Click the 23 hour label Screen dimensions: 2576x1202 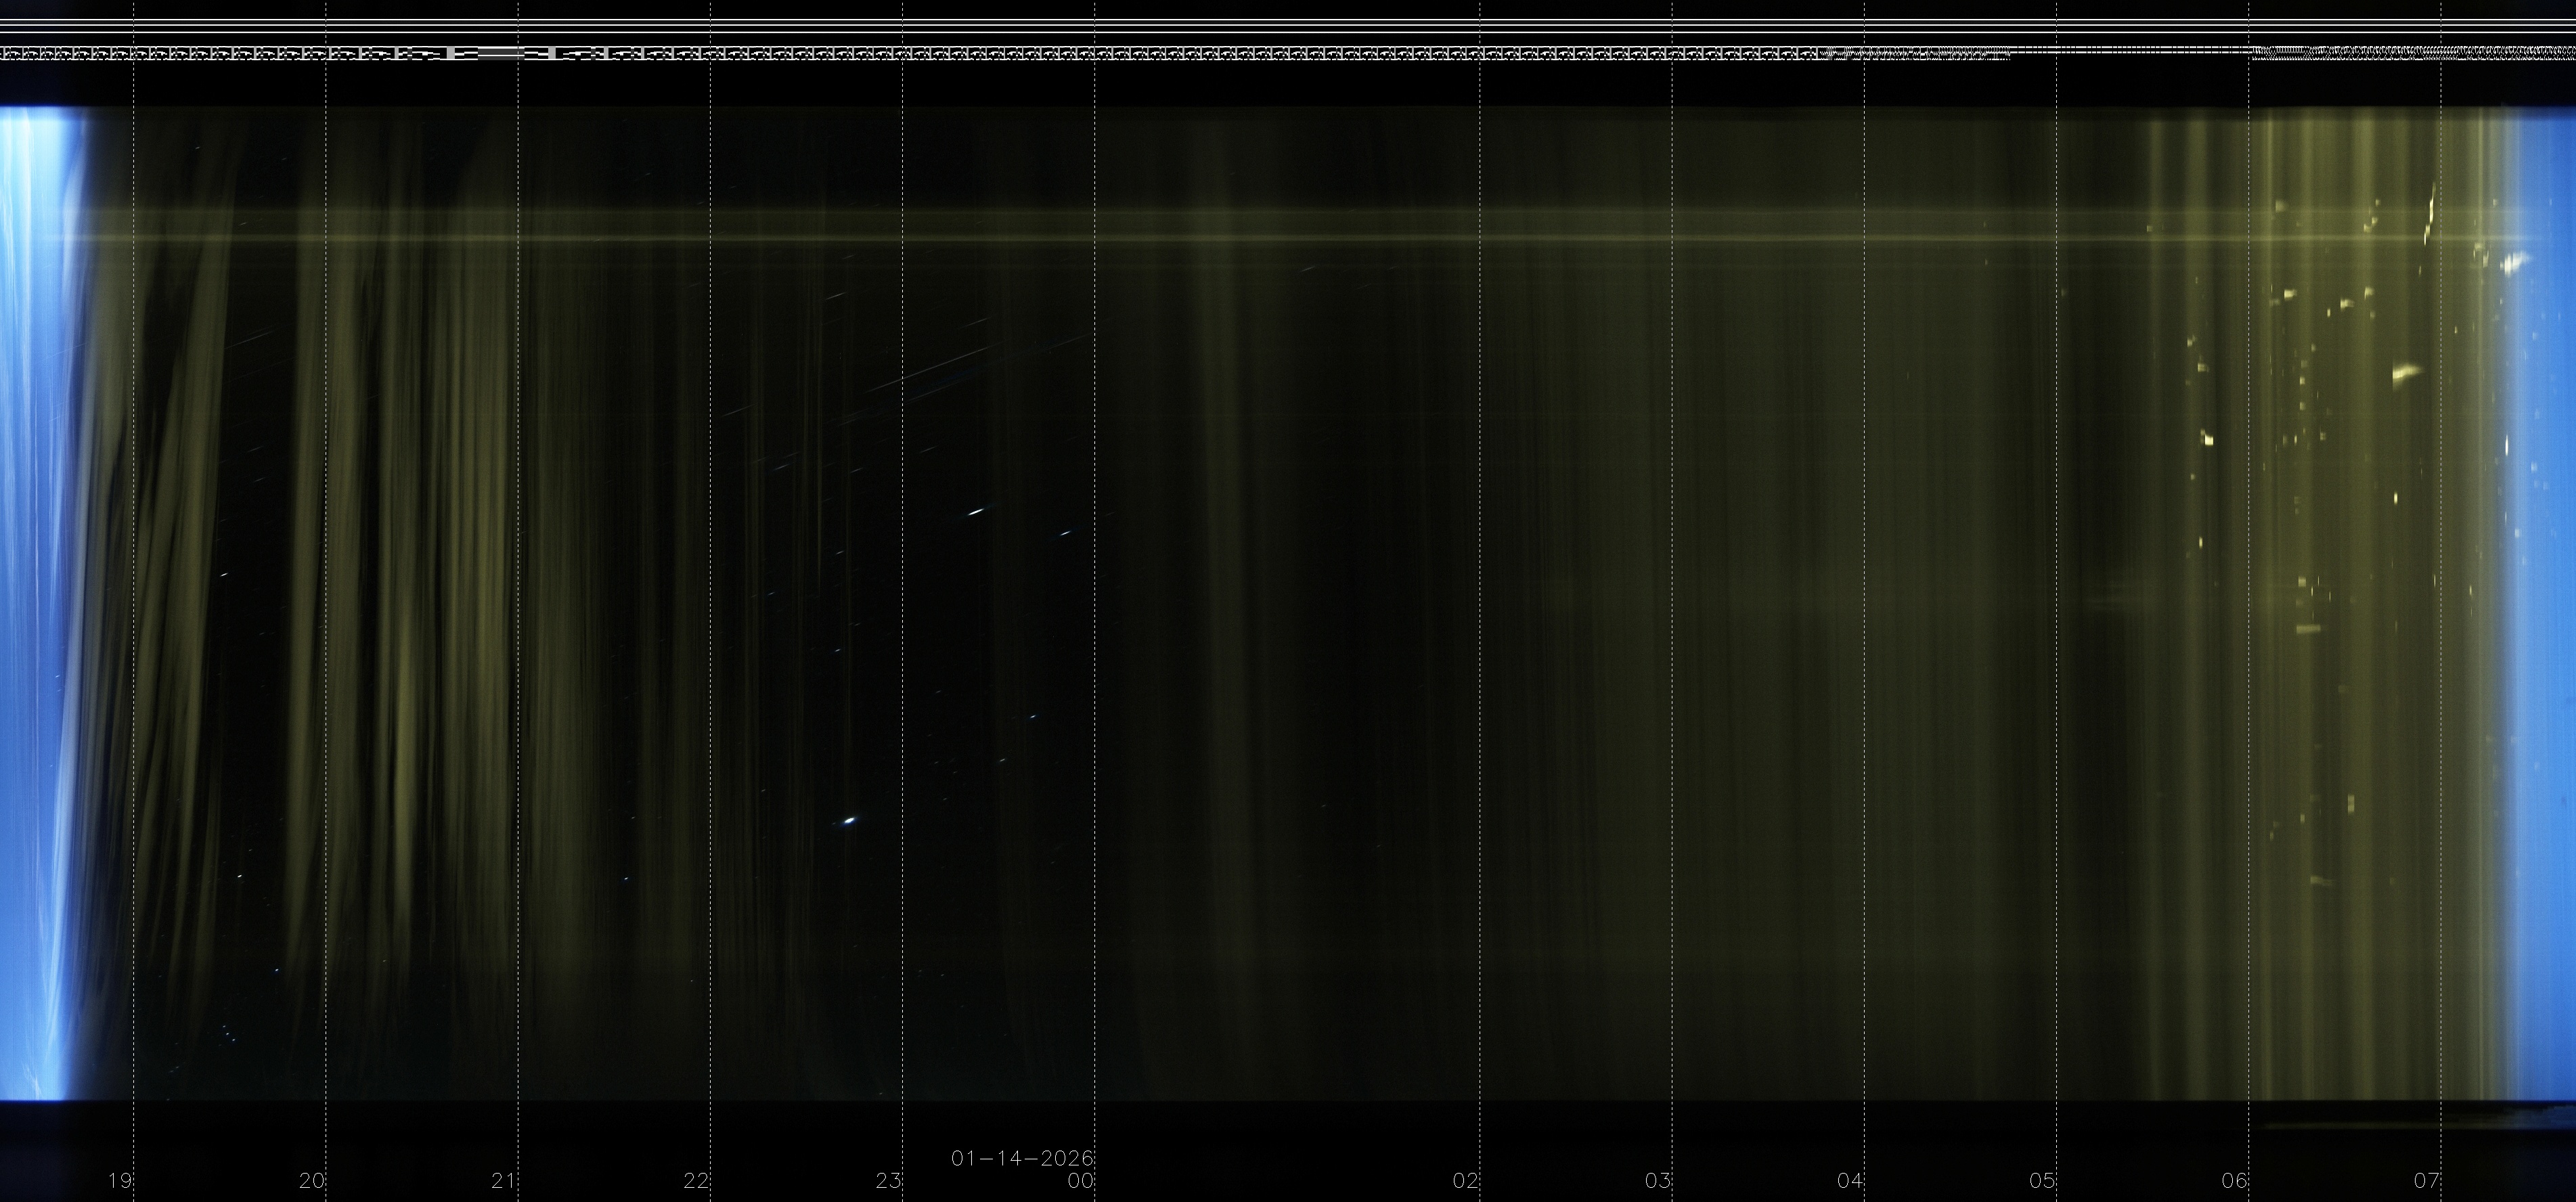click(889, 1181)
